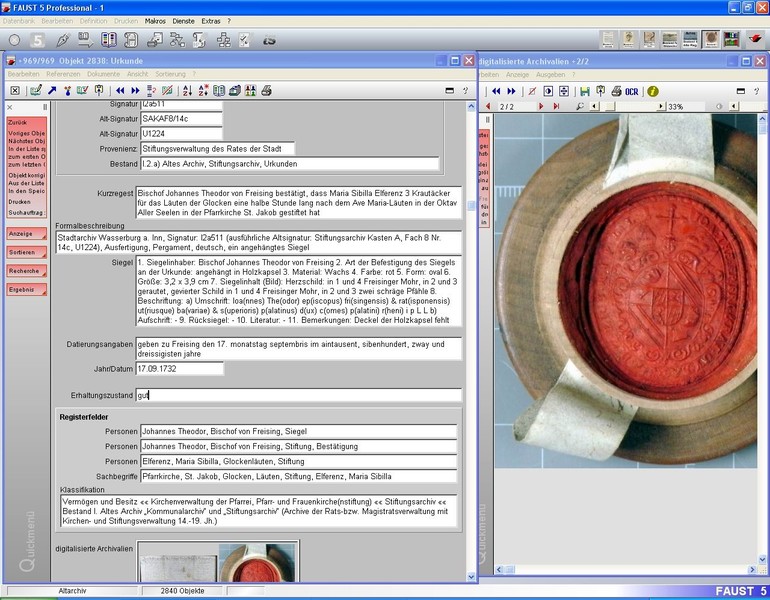Open the Ausgeben menu in Archivalien window

click(550, 75)
